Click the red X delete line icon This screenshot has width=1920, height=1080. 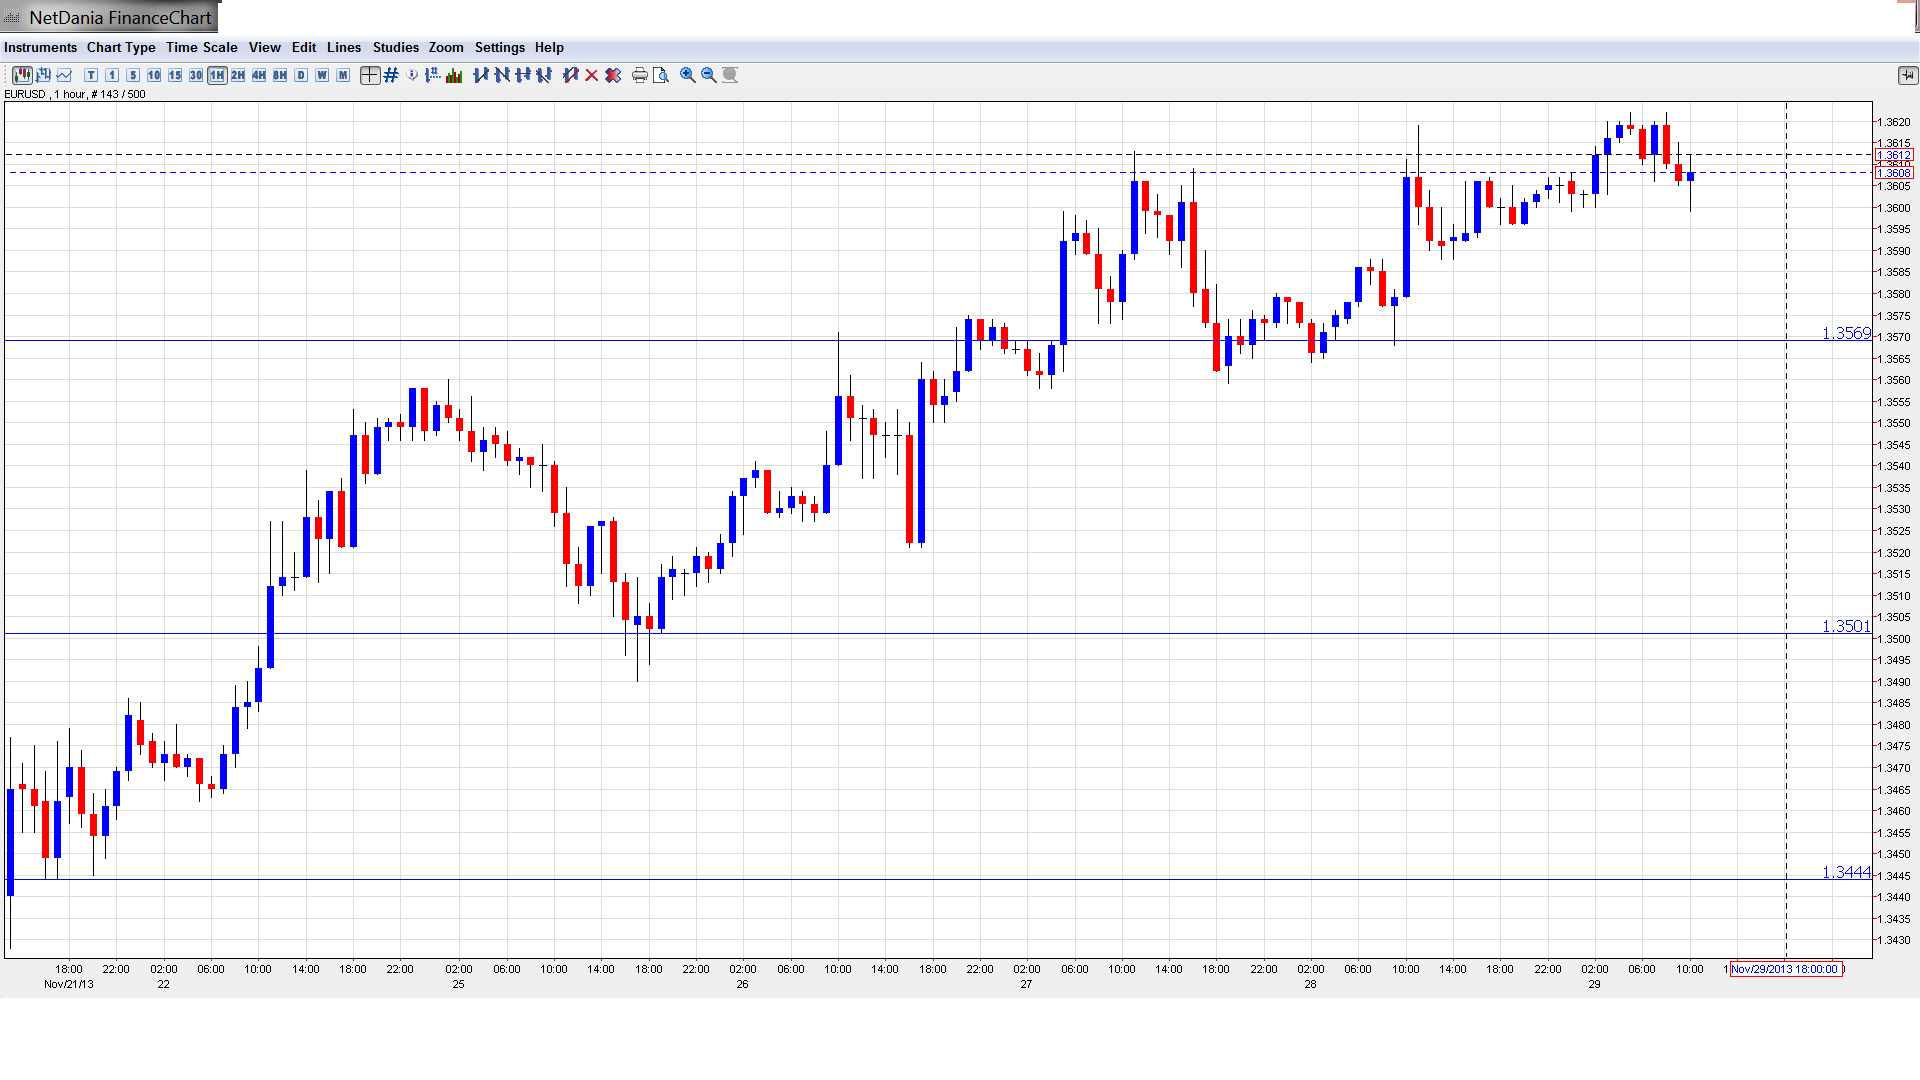(592, 75)
